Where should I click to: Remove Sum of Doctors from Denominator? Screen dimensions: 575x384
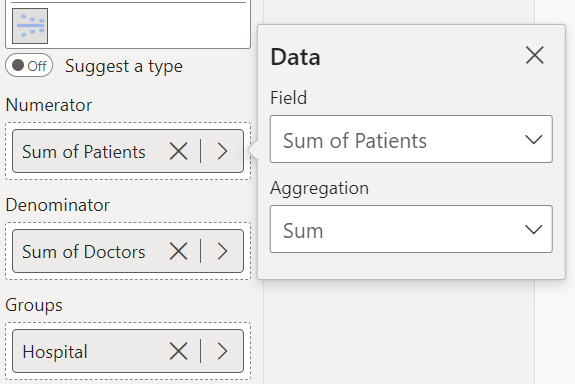[x=179, y=251]
